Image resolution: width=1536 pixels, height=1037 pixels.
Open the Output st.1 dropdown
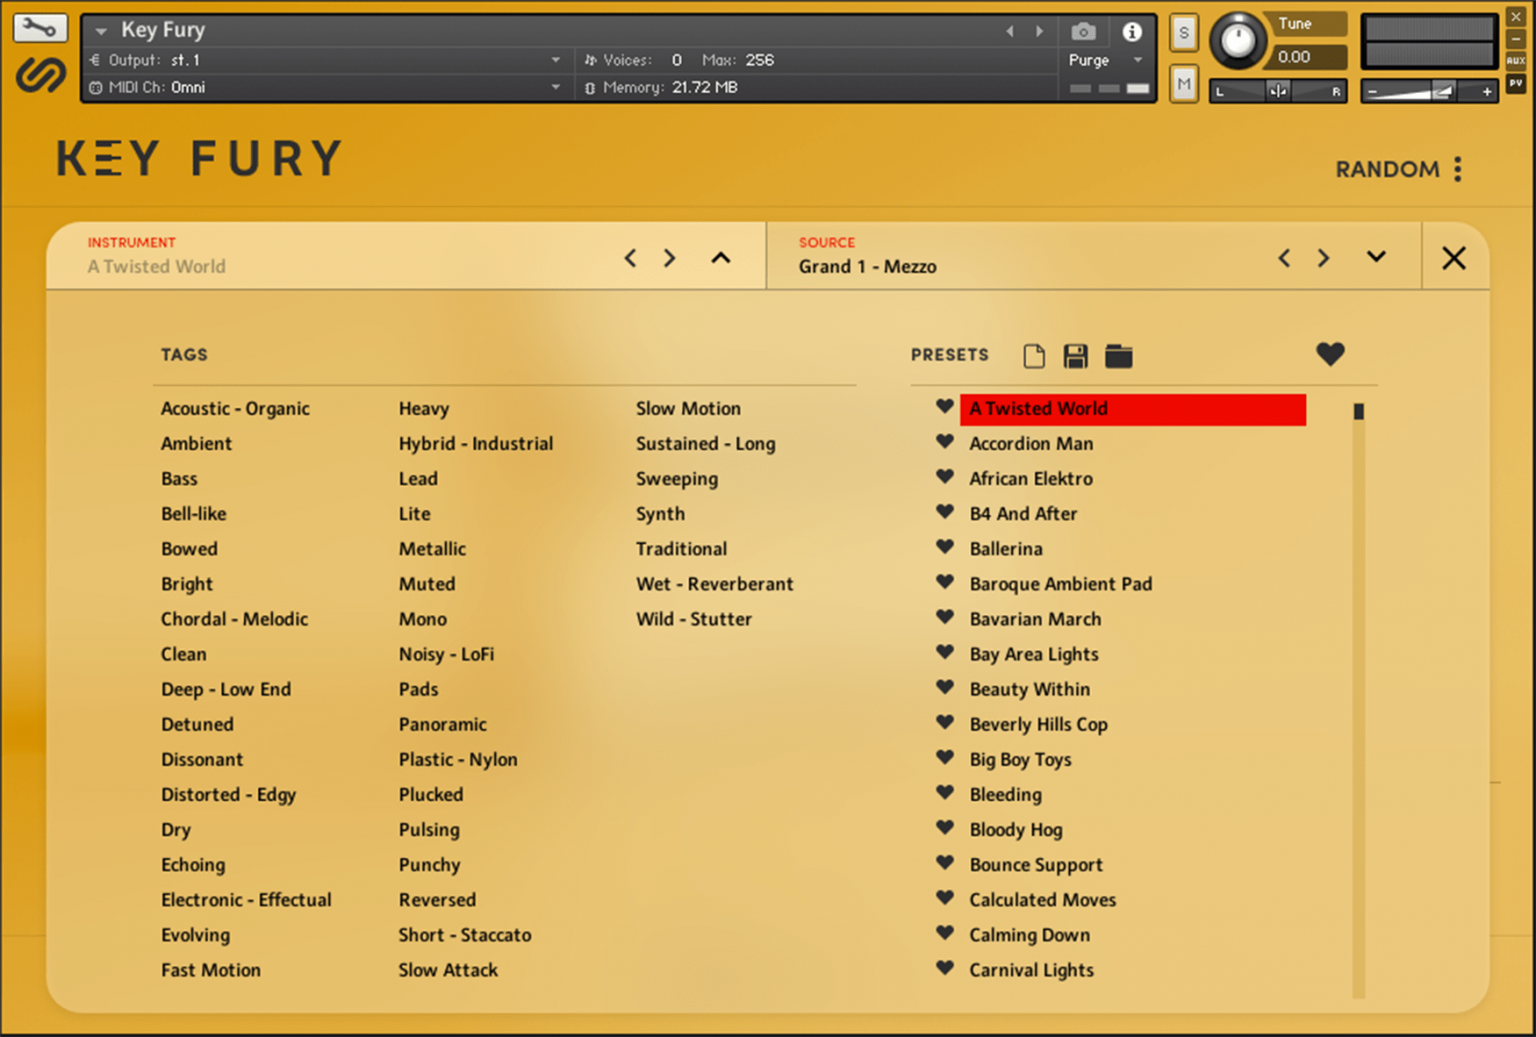pyautogui.click(x=555, y=60)
